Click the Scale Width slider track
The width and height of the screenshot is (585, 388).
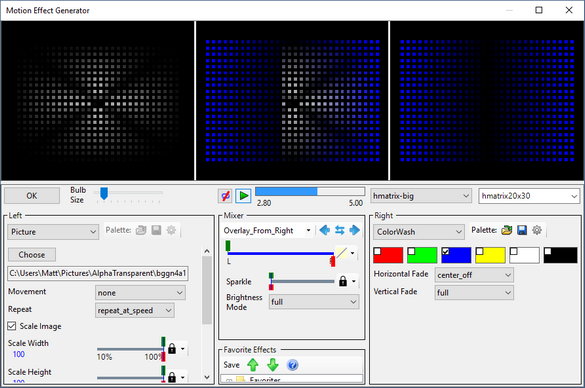130,349
